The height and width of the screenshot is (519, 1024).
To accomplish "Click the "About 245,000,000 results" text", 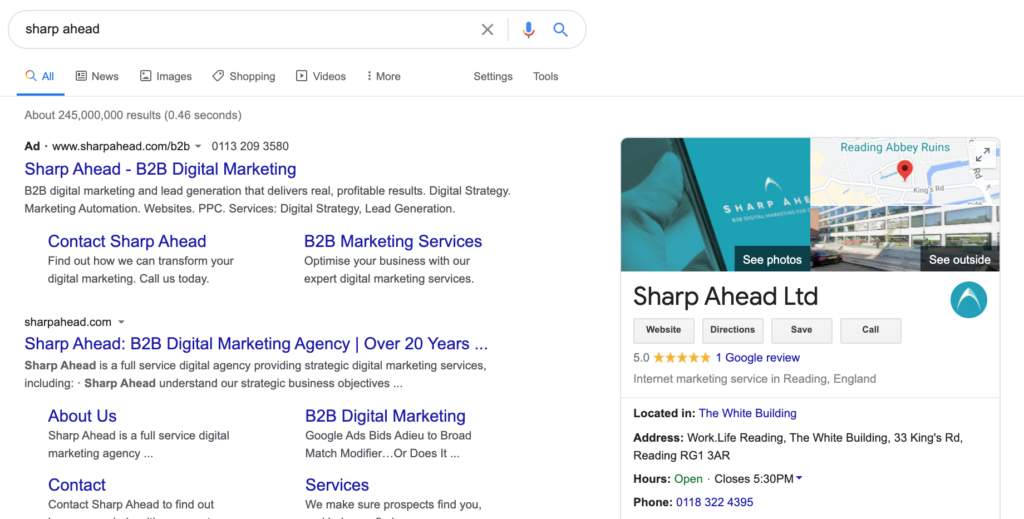I will pos(133,115).
